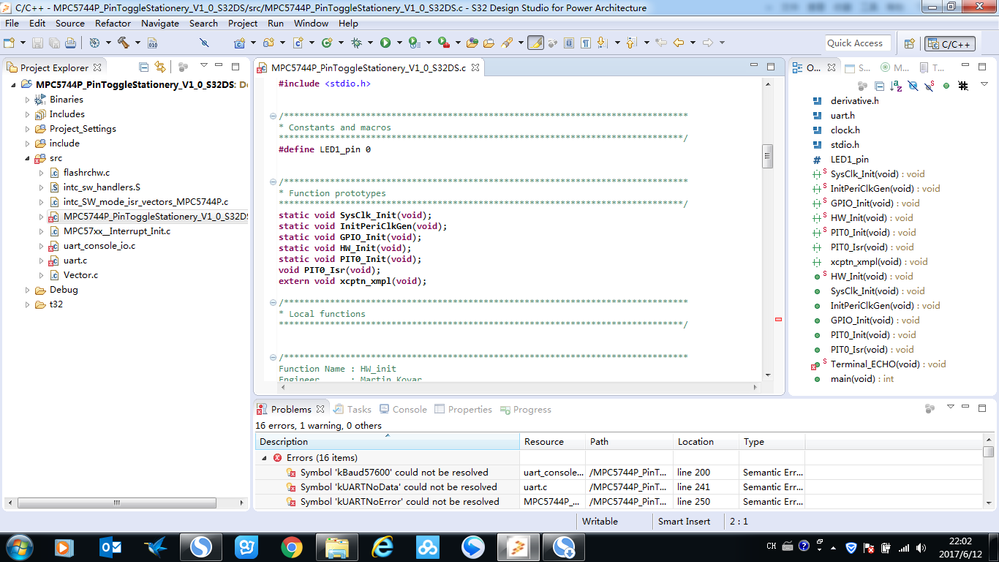Click the green Run toolbar icon
Screen dimensions: 999x562
click(385, 43)
